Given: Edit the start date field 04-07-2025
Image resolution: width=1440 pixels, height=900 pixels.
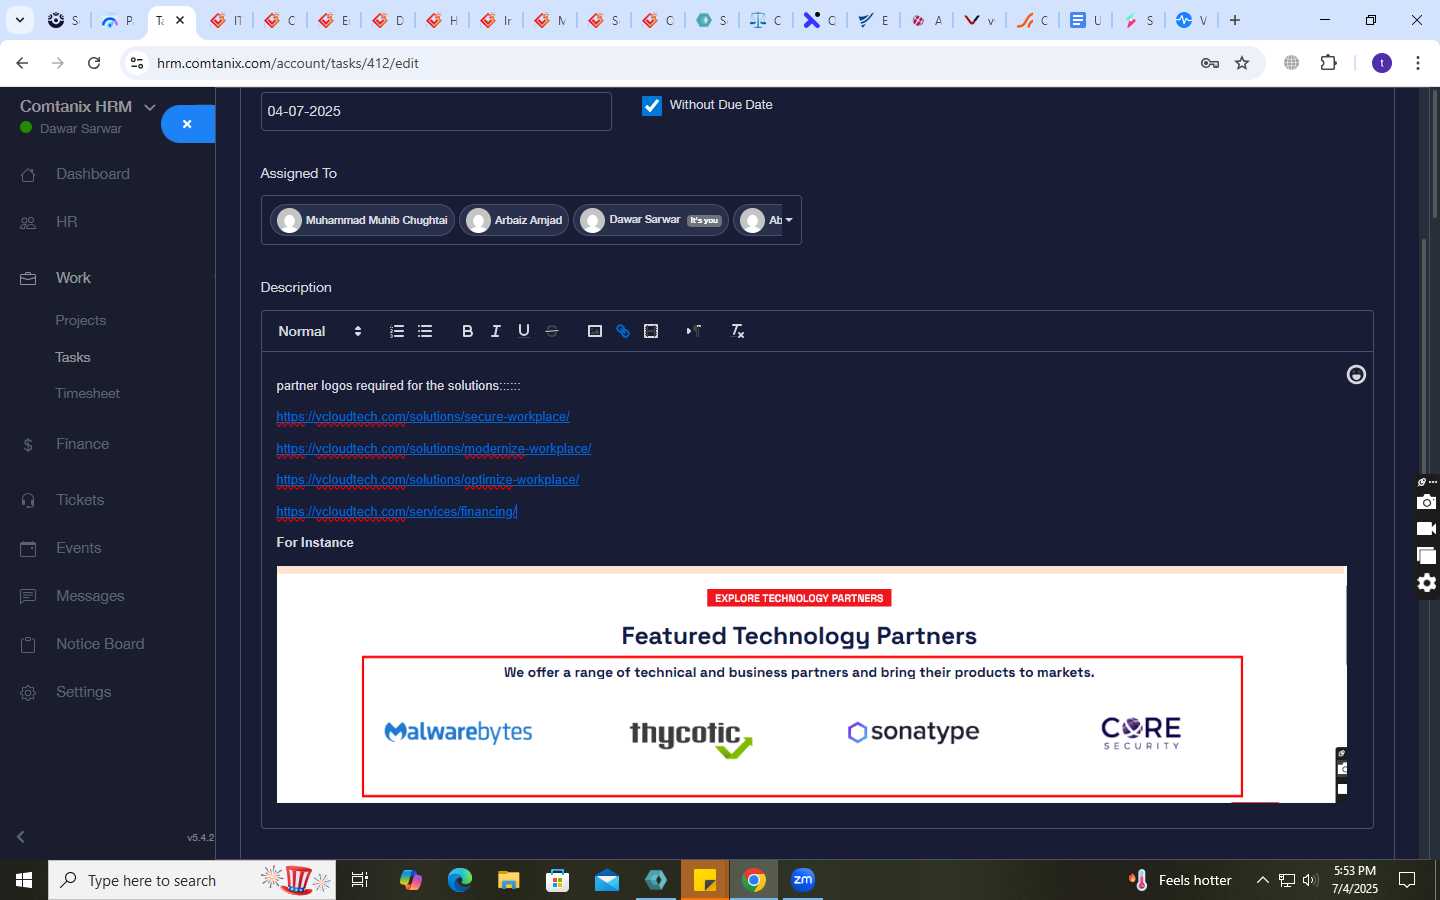Looking at the screenshot, I should click(x=436, y=111).
